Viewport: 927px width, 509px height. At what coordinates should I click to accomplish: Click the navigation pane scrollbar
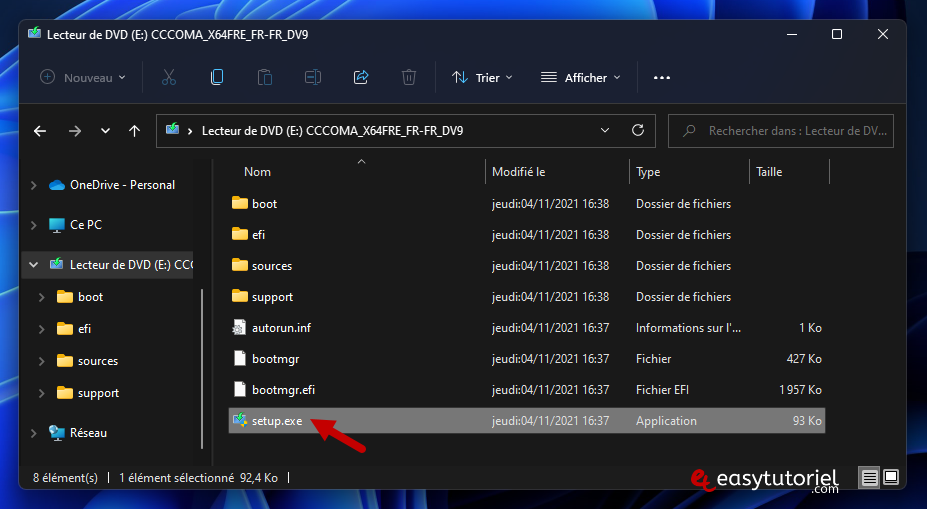[202, 368]
